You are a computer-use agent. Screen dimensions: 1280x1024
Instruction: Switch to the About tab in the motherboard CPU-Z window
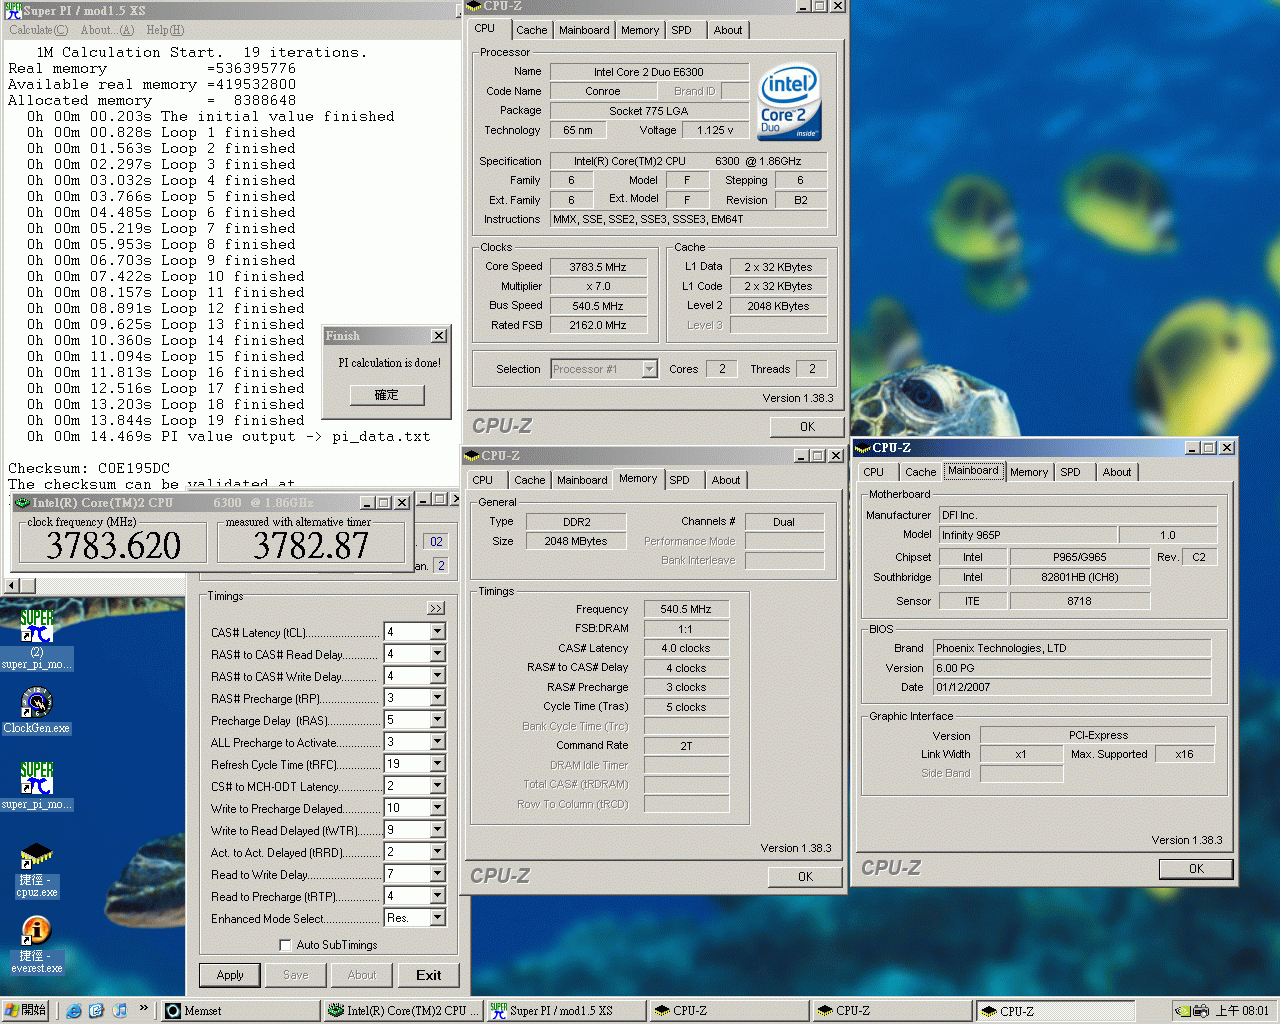pos(1117,473)
